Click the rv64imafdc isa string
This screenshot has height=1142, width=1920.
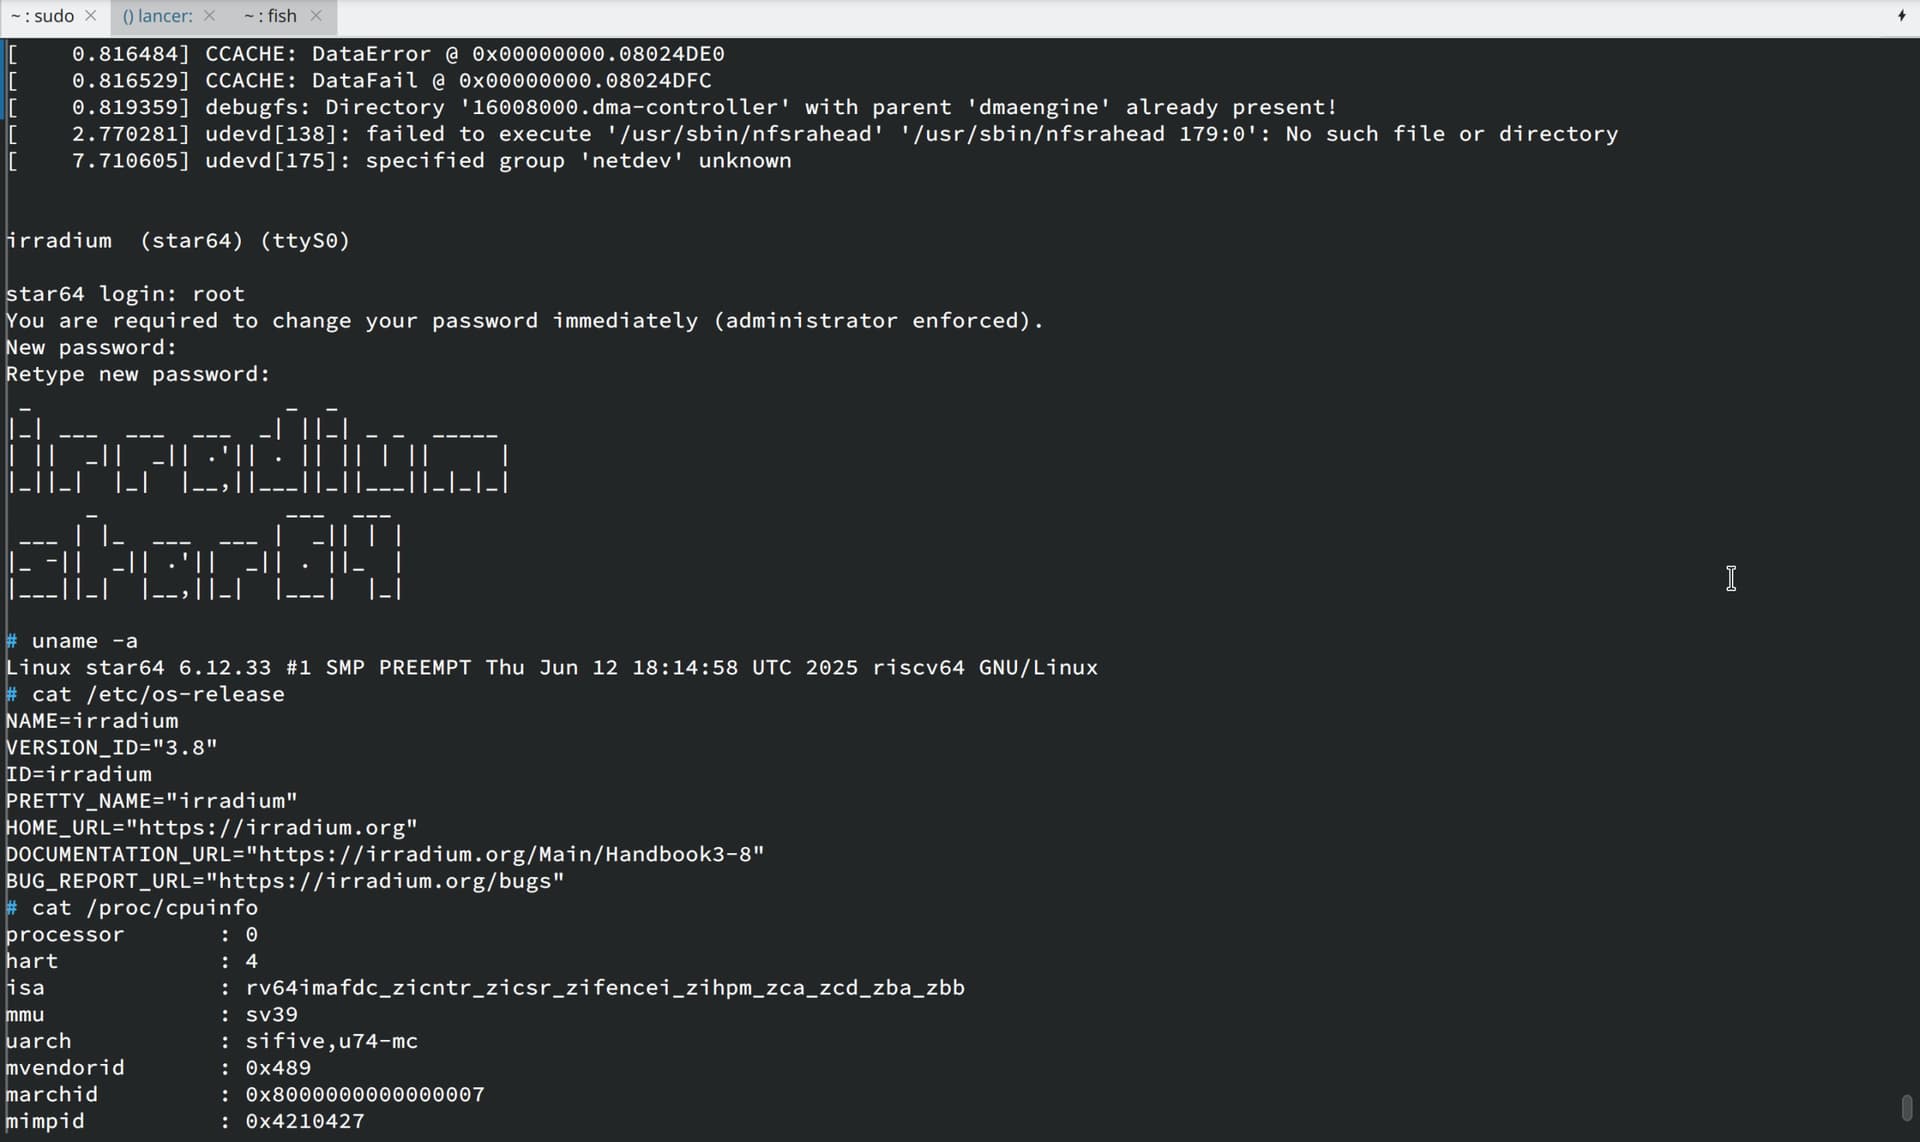point(605,988)
